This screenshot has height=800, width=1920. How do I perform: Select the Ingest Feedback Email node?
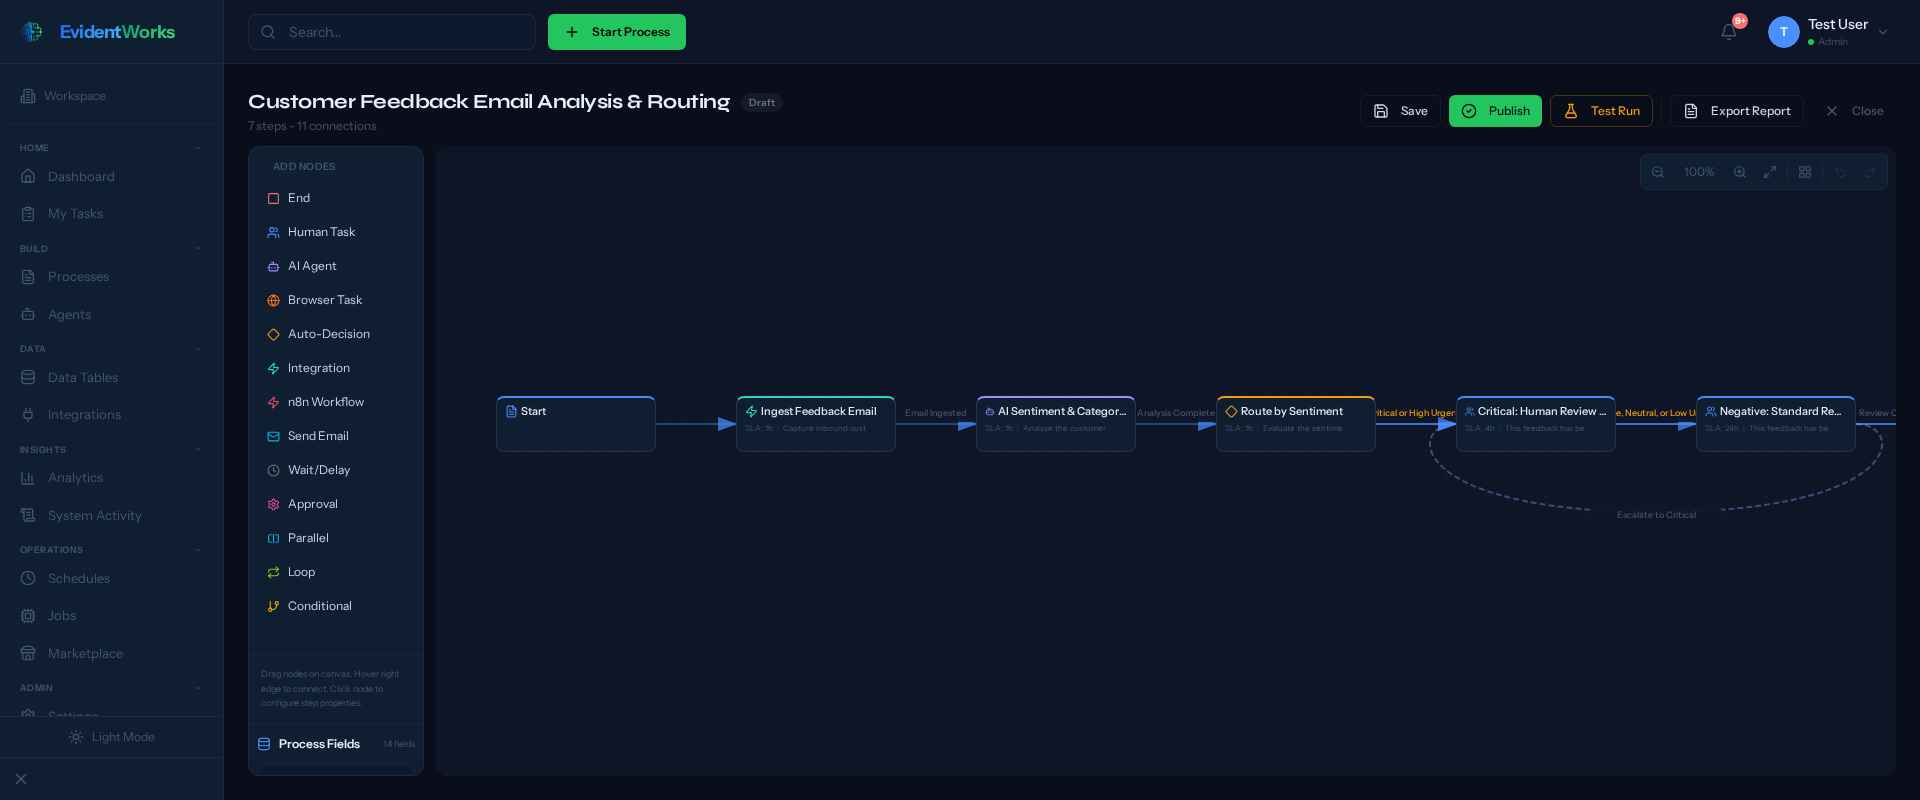(x=816, y=424)
